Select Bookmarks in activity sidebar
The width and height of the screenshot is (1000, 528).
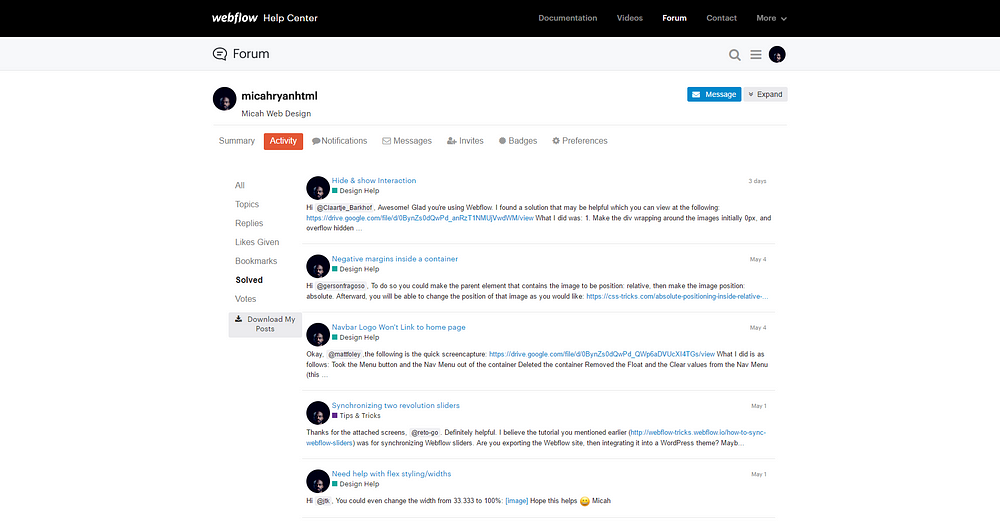coord(256,261)
